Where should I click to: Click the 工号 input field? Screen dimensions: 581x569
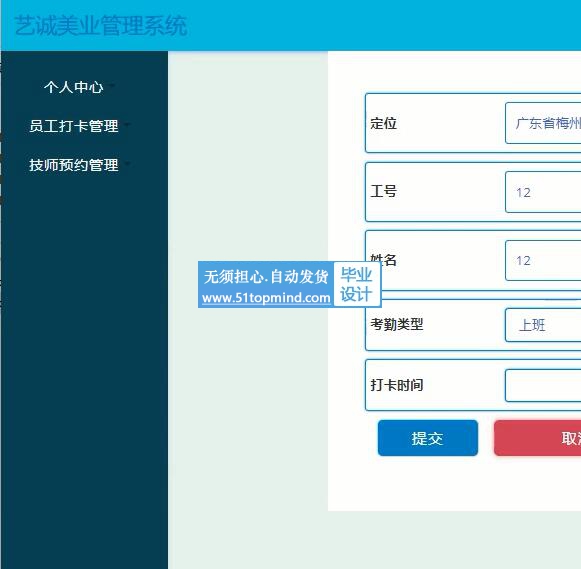(x=543, y=192)
